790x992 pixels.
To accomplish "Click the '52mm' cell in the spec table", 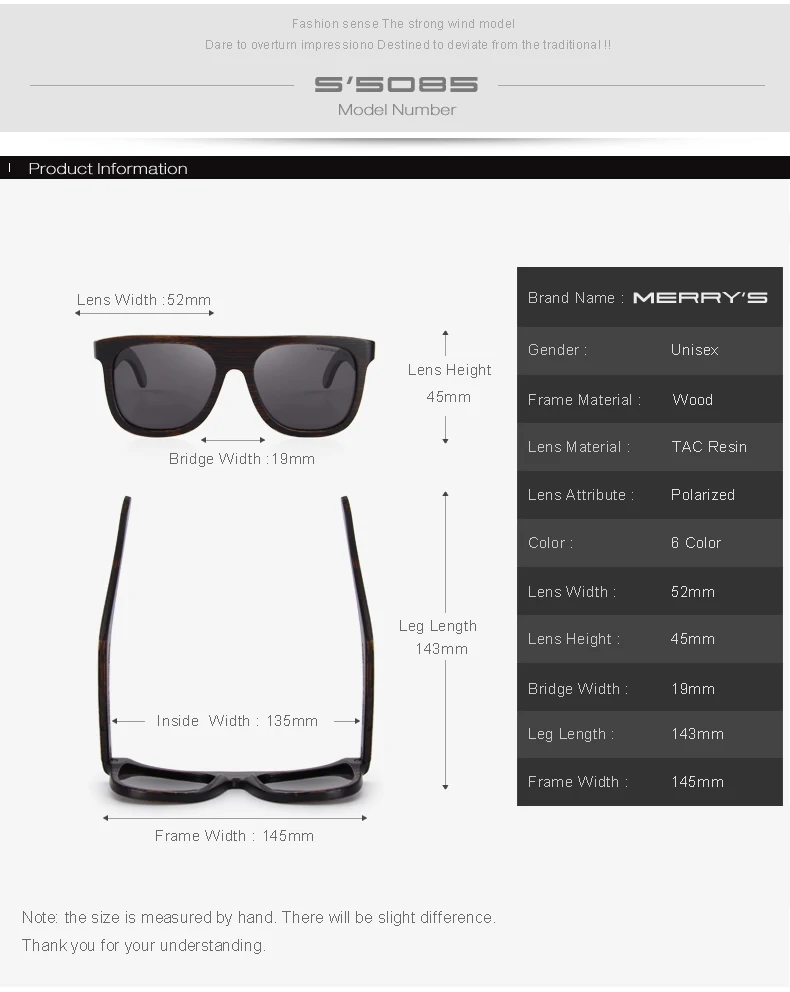I will (693, 592).
